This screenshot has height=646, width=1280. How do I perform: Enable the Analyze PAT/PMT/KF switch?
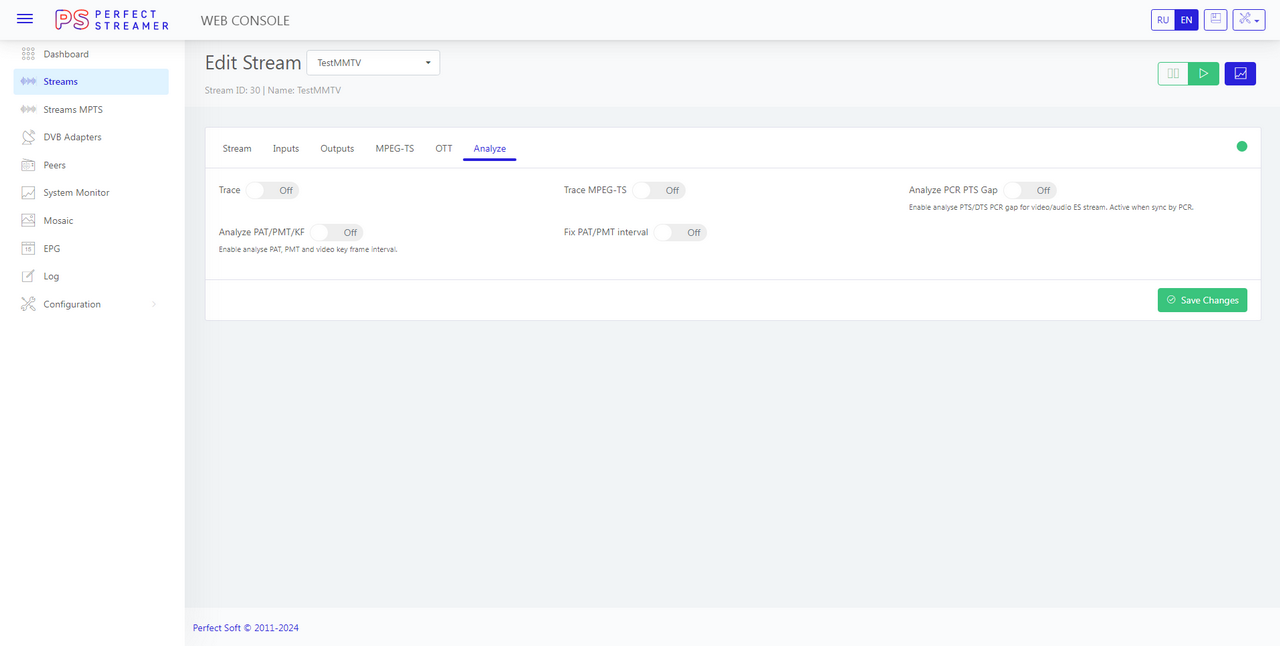[x=336, y=232]
